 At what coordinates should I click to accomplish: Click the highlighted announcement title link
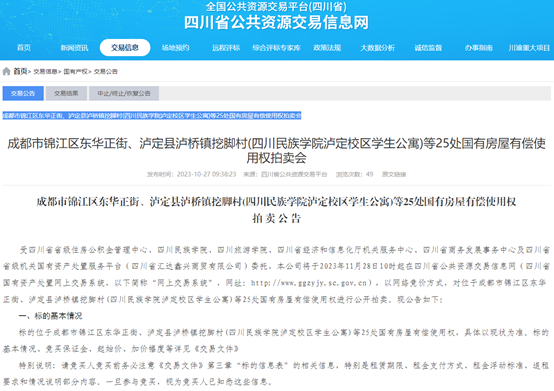pyautogui.click(x=152, y=115)
